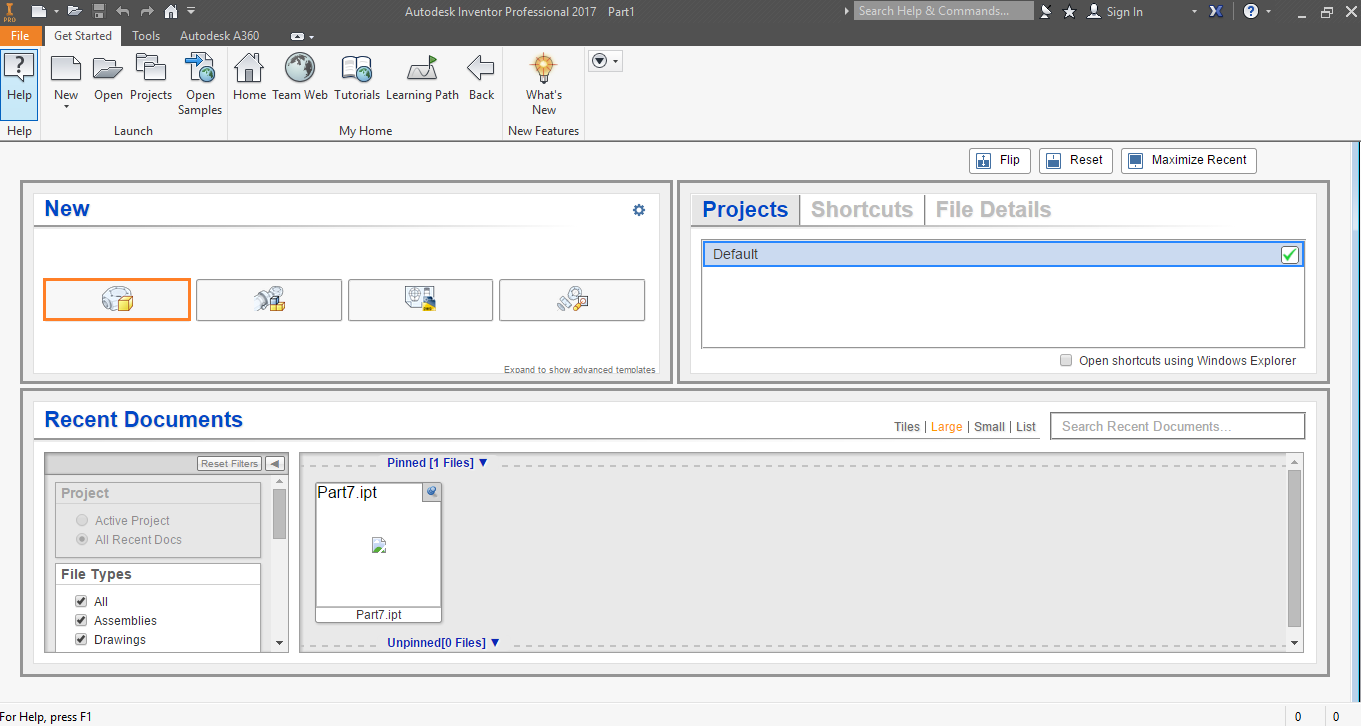The image size is (1361, 726).
Task: Switch recent documents view to Small
Action: coord(989,427)
